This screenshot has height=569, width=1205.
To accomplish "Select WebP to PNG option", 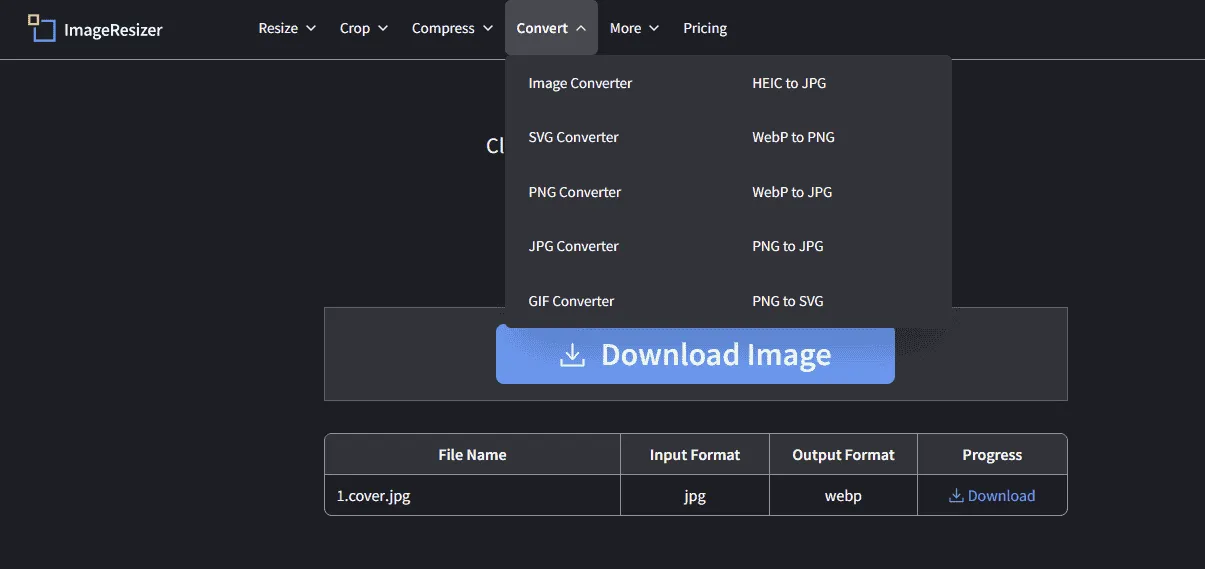I will (793, 137).
